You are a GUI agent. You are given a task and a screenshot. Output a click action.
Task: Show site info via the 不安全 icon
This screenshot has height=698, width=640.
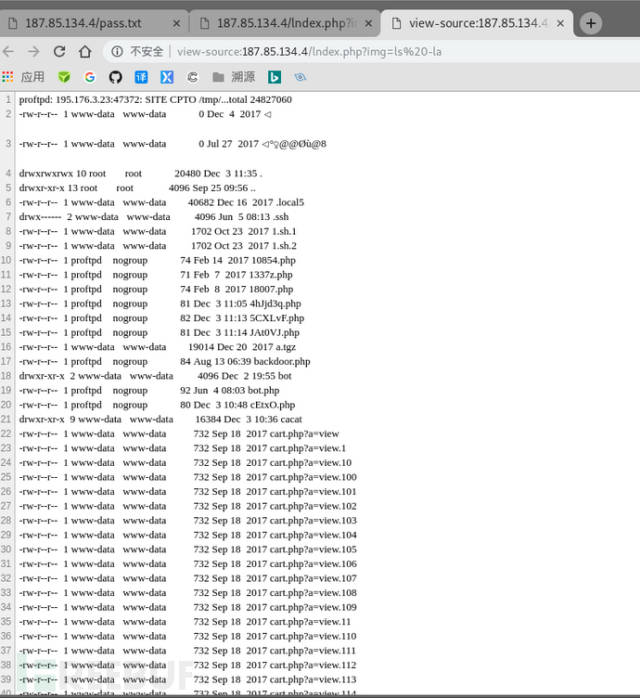click(x=117, y=52)
